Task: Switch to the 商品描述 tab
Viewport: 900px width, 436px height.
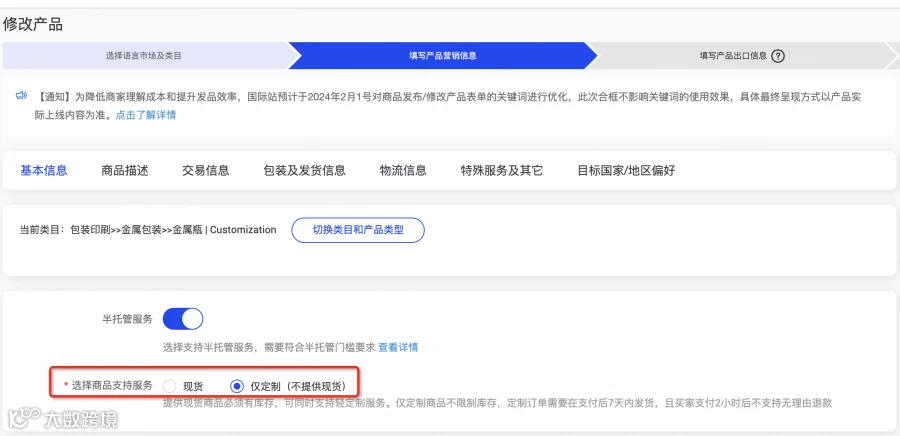Action: click(125, 170)
